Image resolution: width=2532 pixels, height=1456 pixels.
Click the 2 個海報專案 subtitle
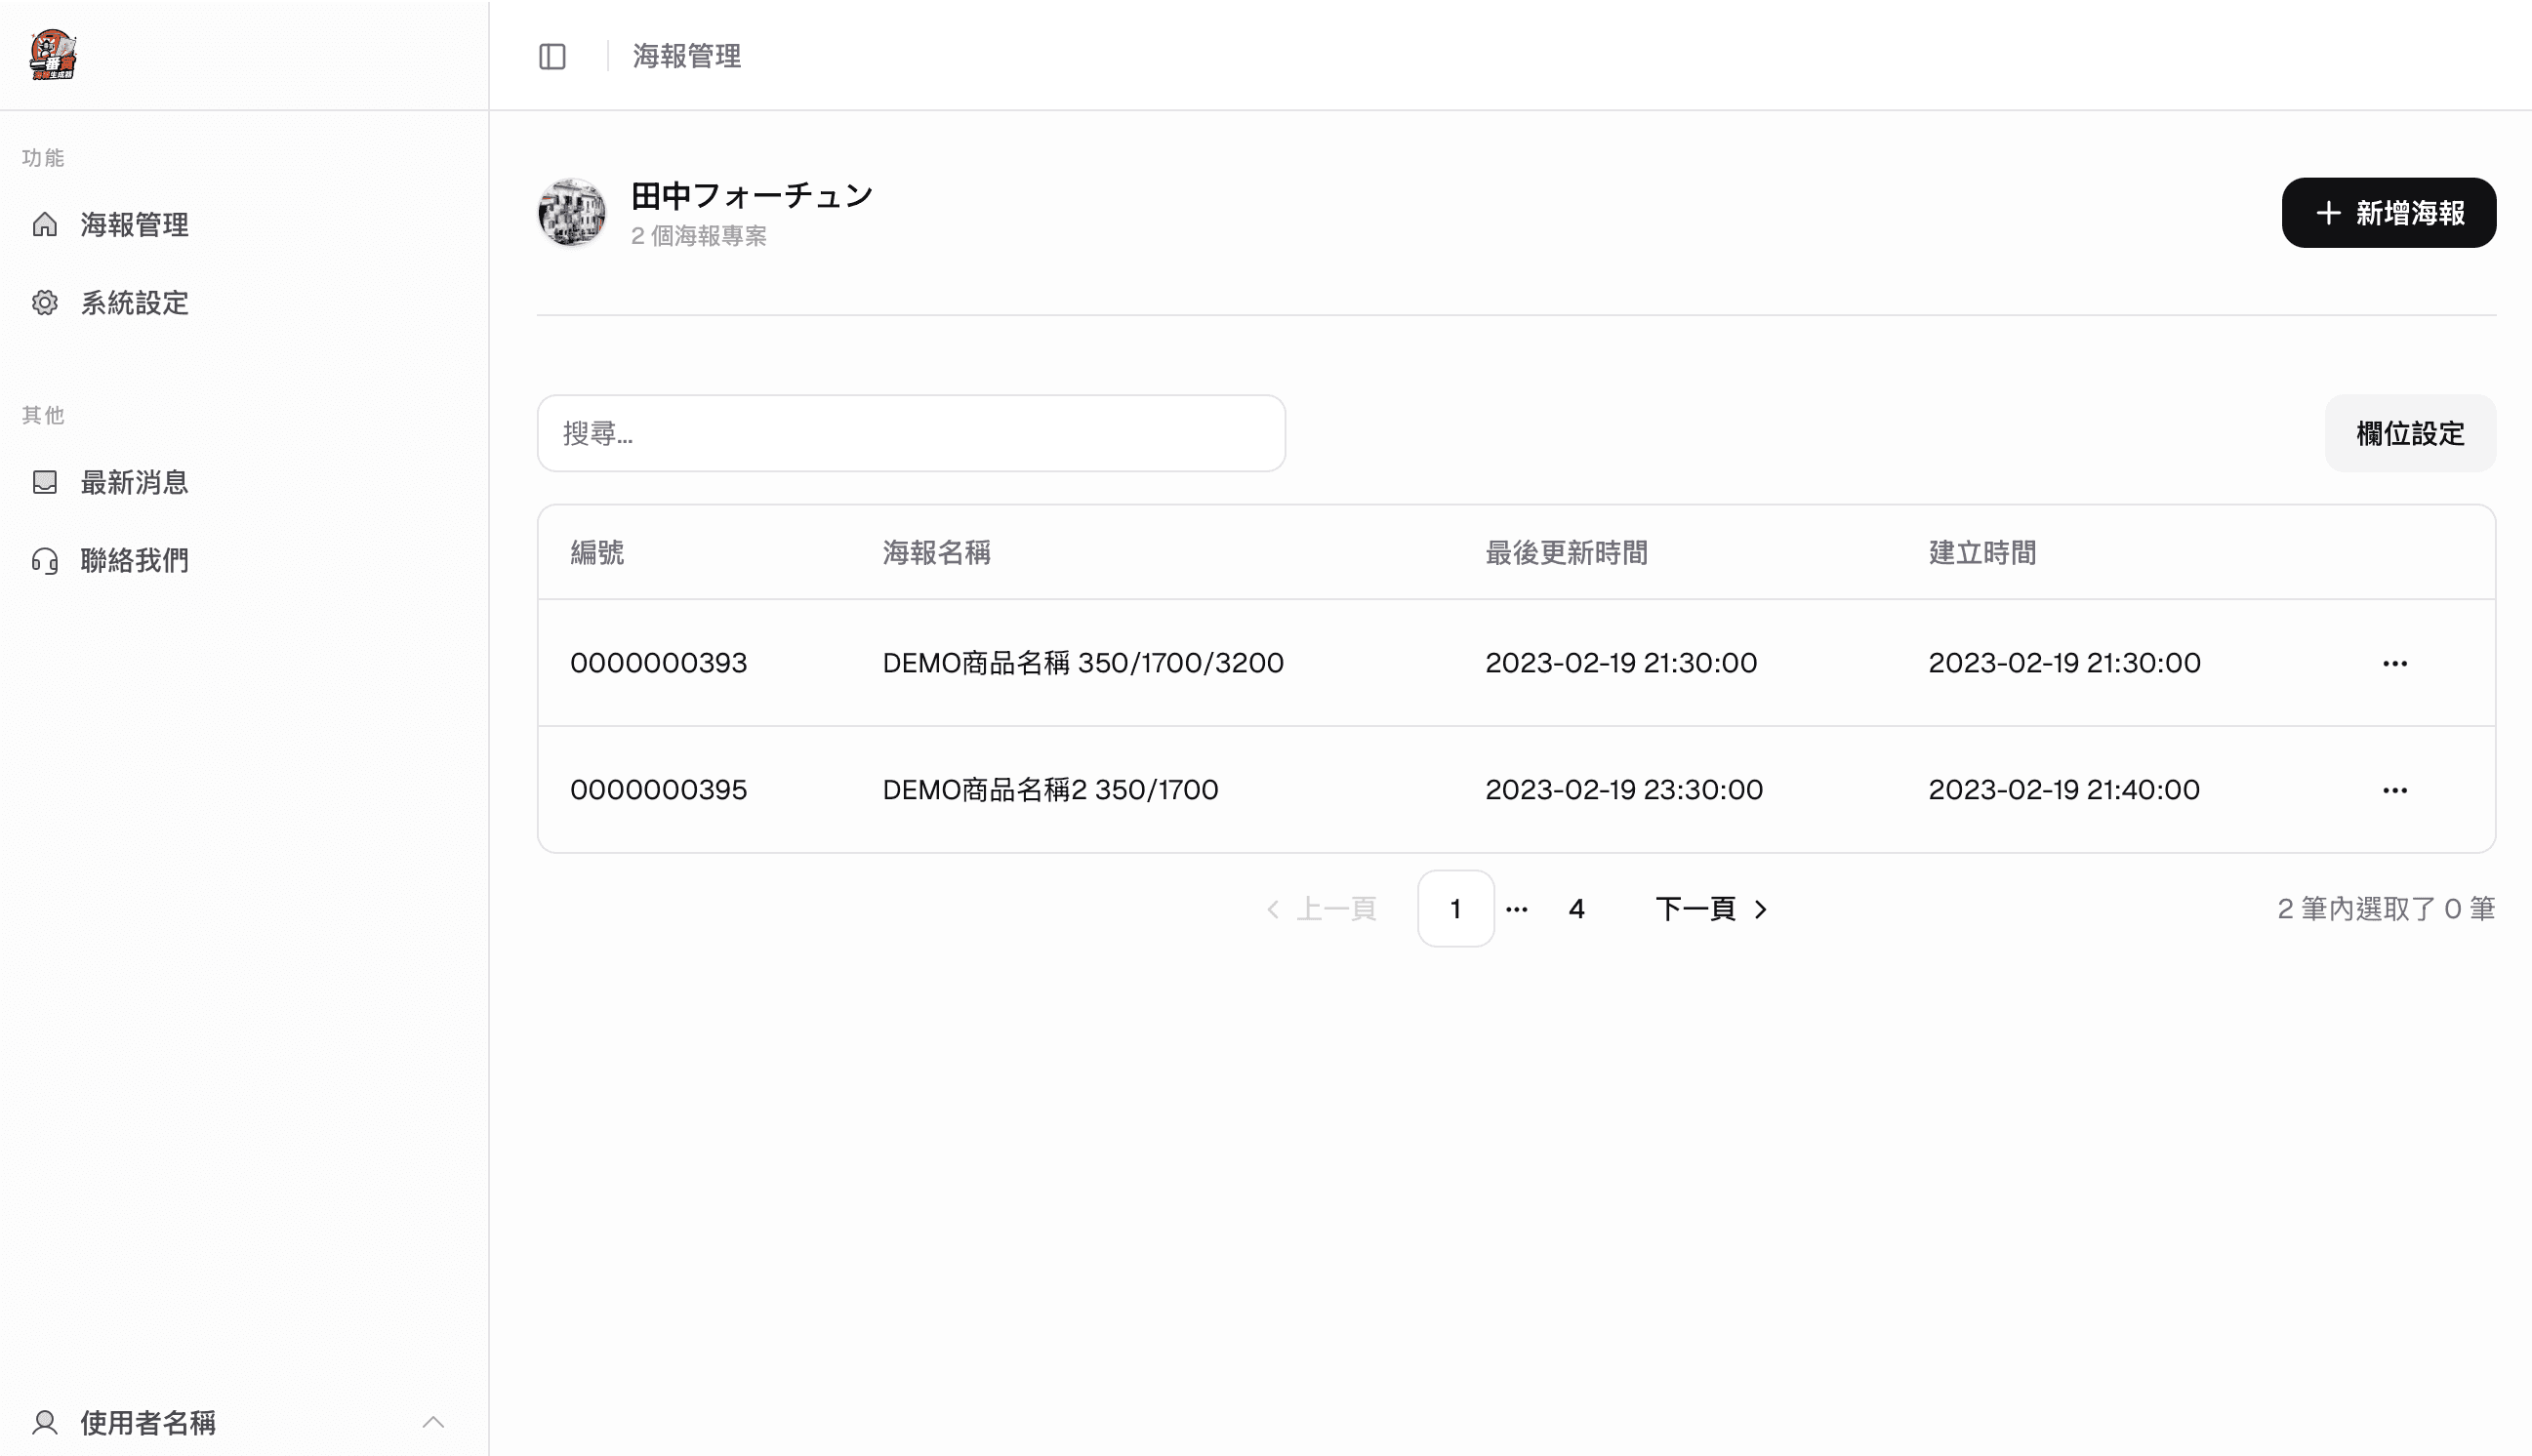699,236
